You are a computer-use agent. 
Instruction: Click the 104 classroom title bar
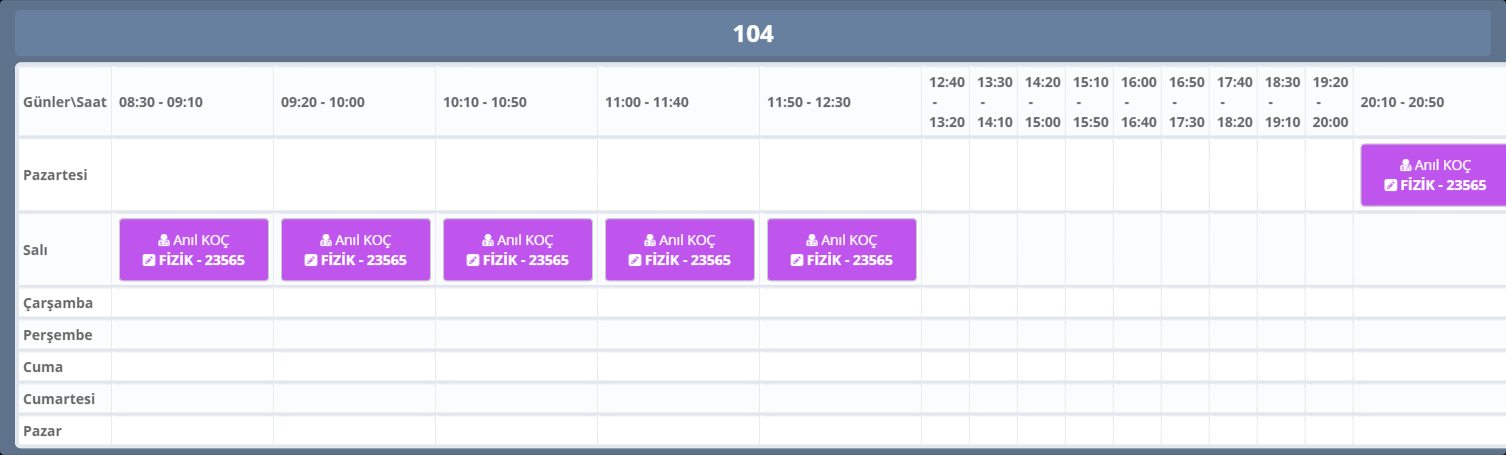coord(753,34)
